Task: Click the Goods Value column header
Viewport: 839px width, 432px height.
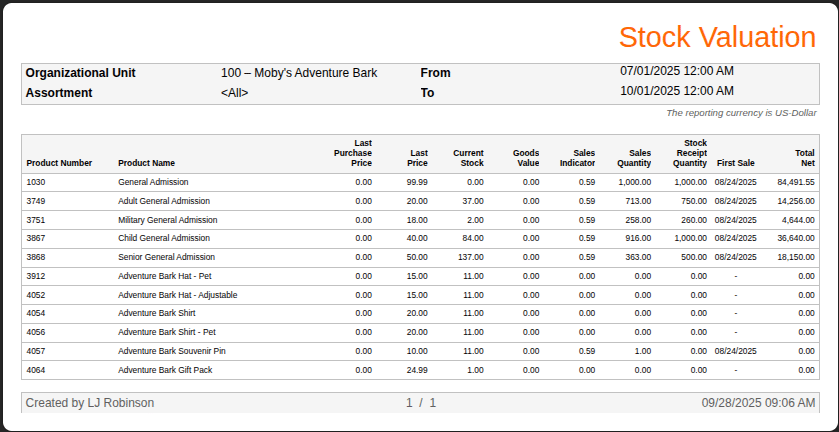Action: [526, 158]
